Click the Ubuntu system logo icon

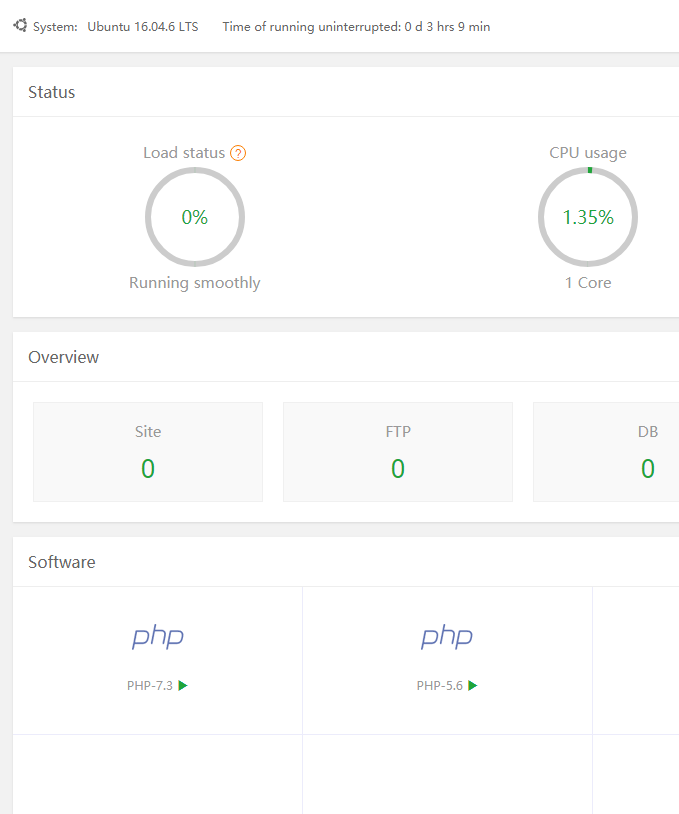point(20,25)
